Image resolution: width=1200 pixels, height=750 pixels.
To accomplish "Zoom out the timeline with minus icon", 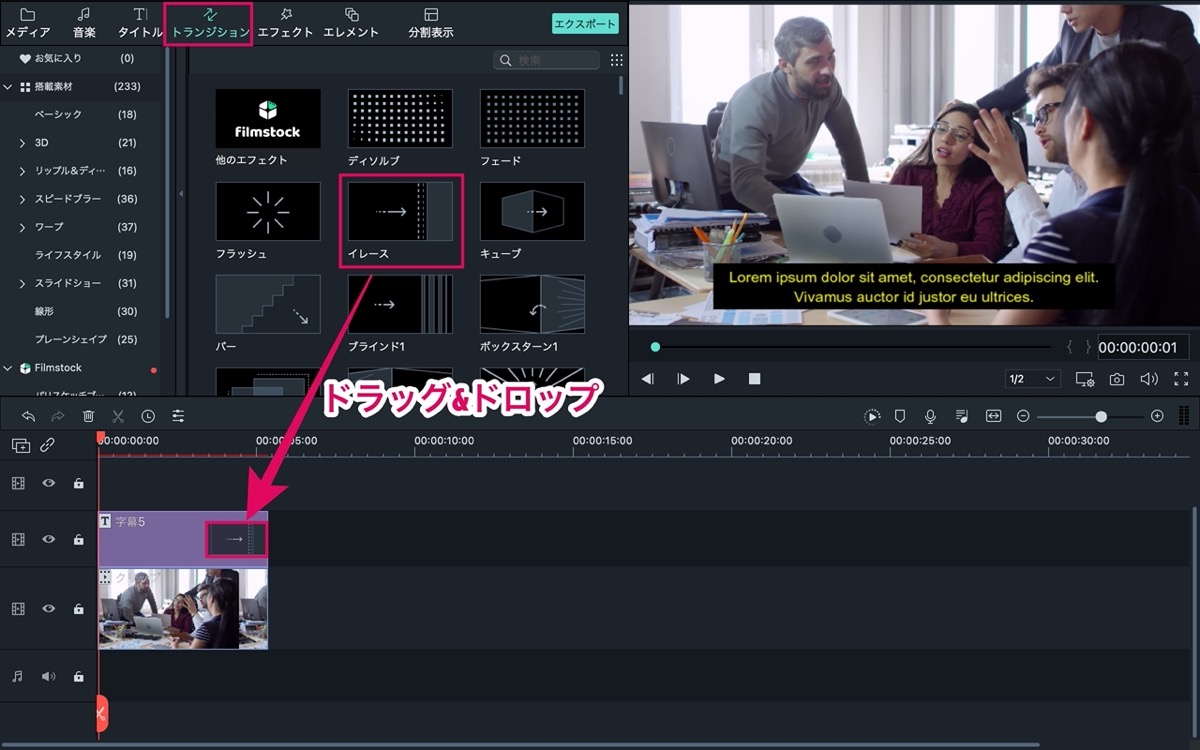I will pyautogui.click(x=1023, y=416).
